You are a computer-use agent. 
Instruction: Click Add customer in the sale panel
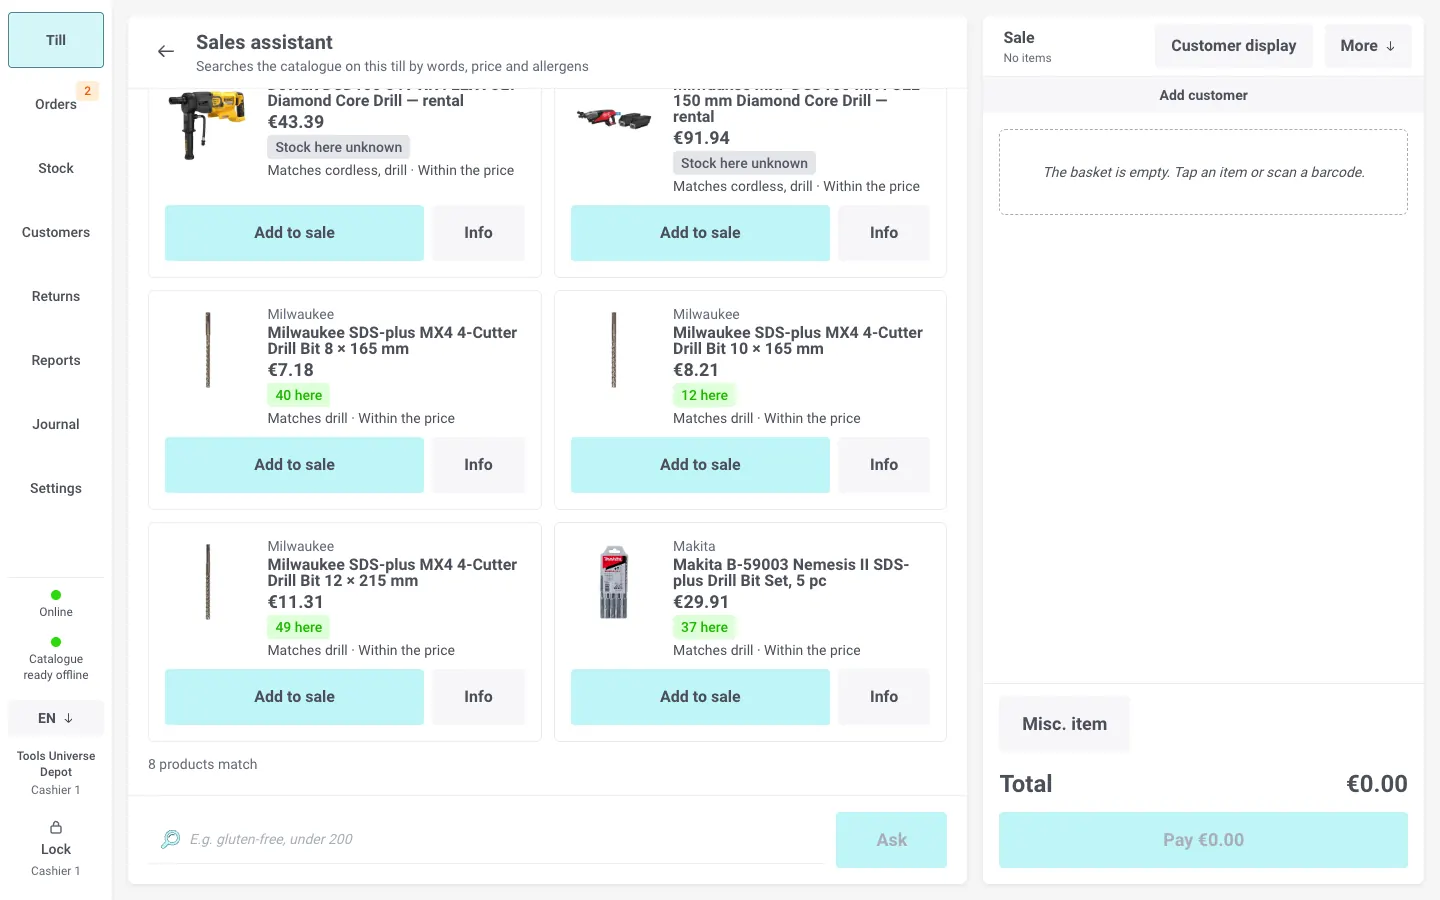1203,95
